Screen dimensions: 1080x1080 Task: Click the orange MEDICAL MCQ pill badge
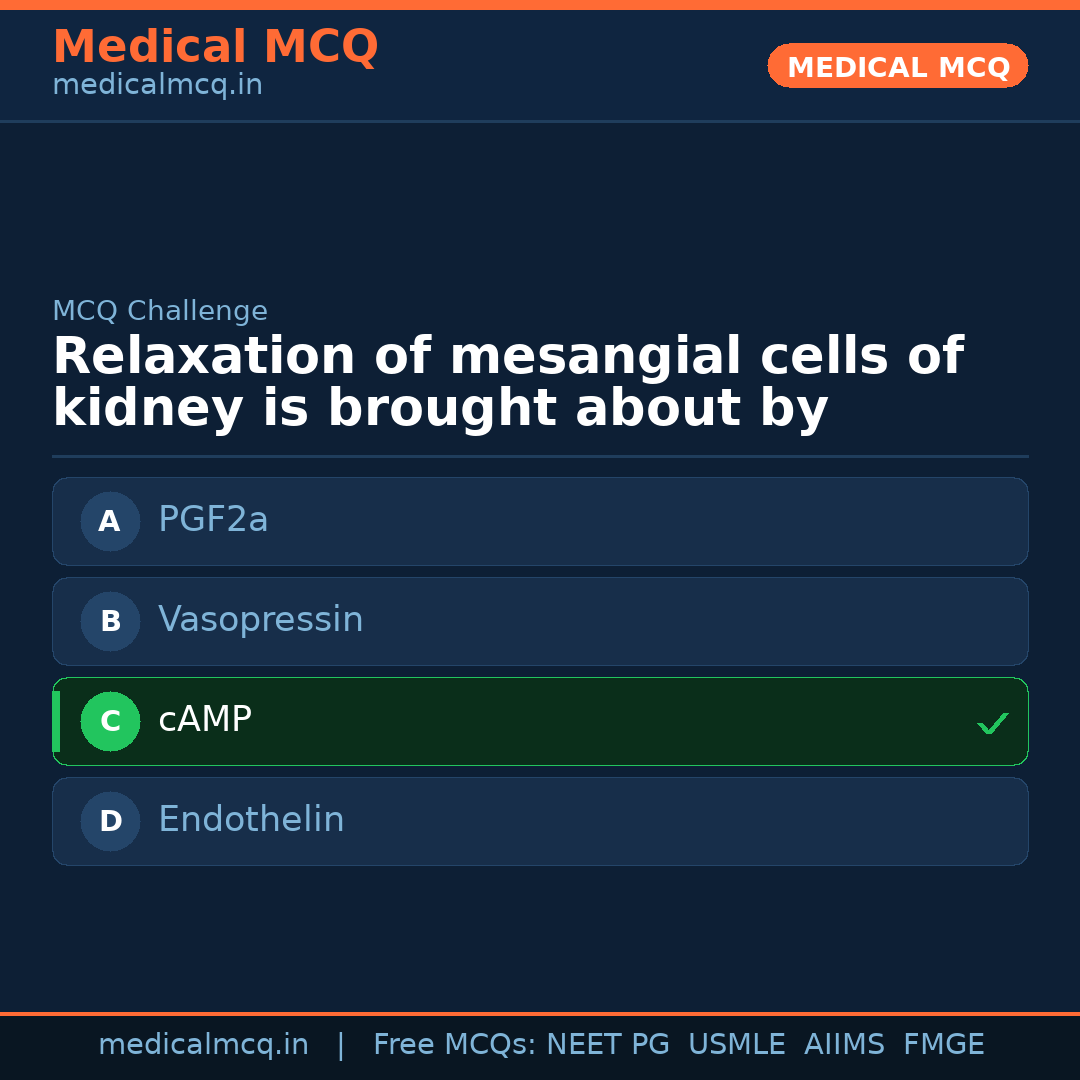(x=897, y=66)
